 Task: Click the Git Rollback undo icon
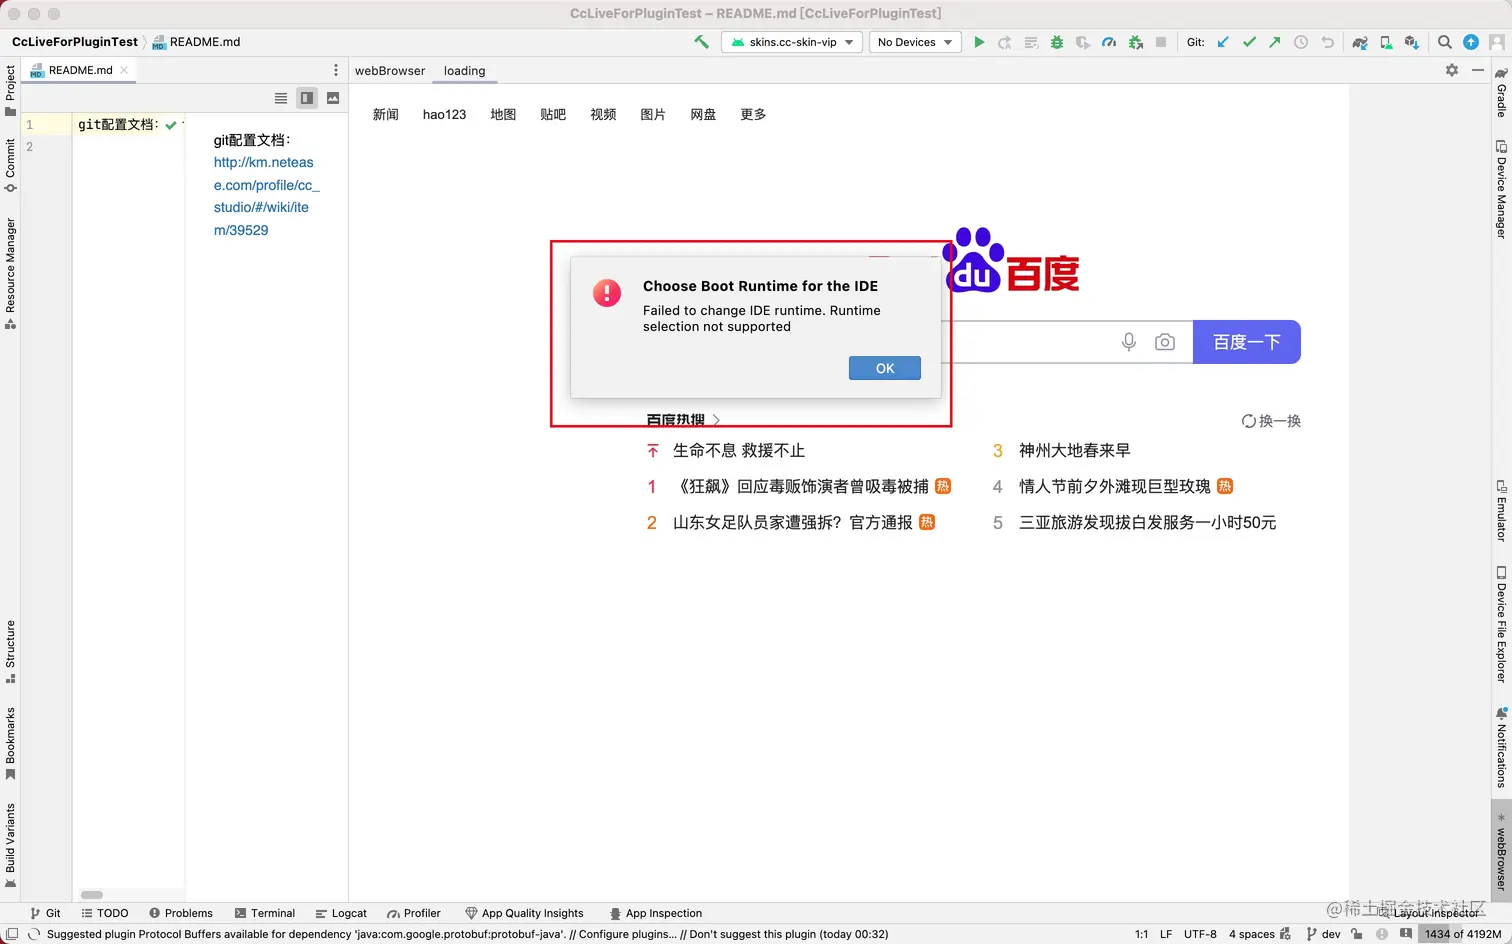[1327, 42]
